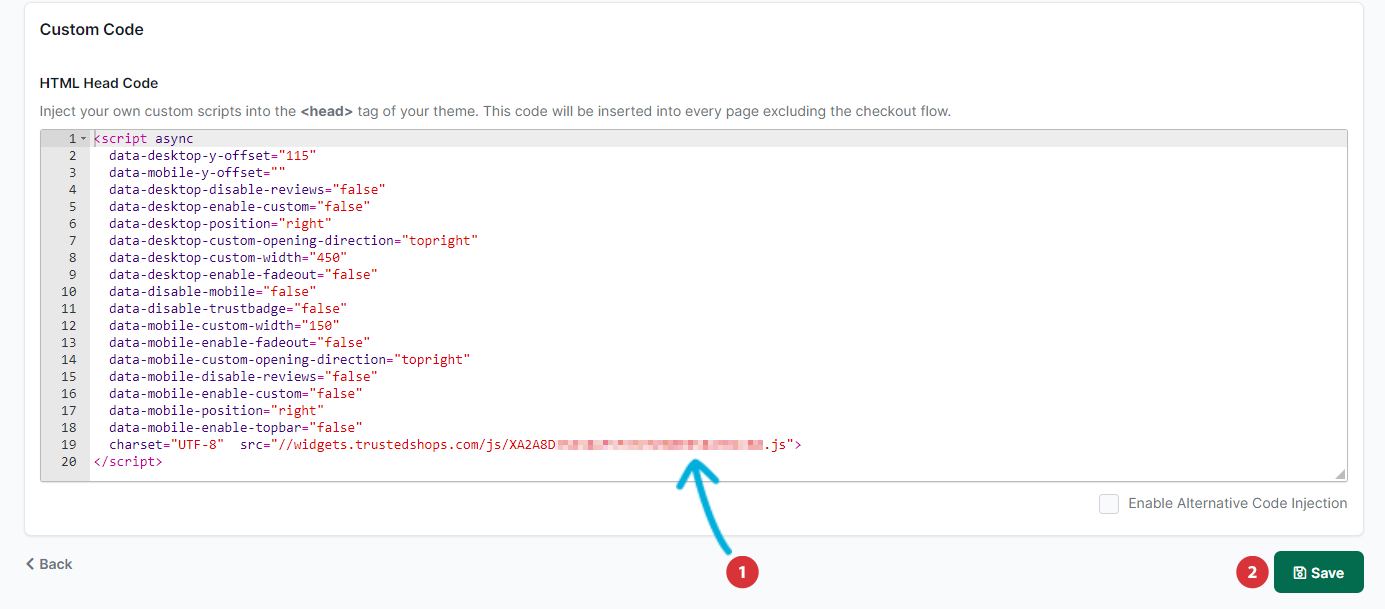
Task: Click the data-desktop-y-offset="115" line
Action: tap(212, 155)
